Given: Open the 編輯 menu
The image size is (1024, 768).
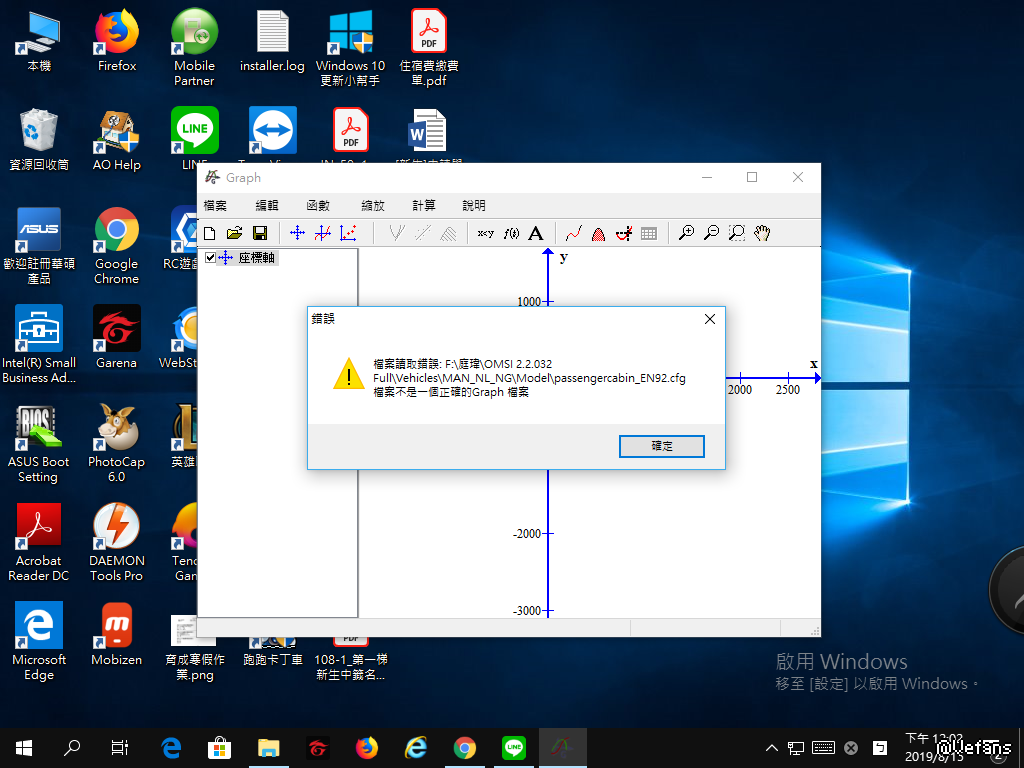Looking at the screenshot, I should (x=266, y=206).
